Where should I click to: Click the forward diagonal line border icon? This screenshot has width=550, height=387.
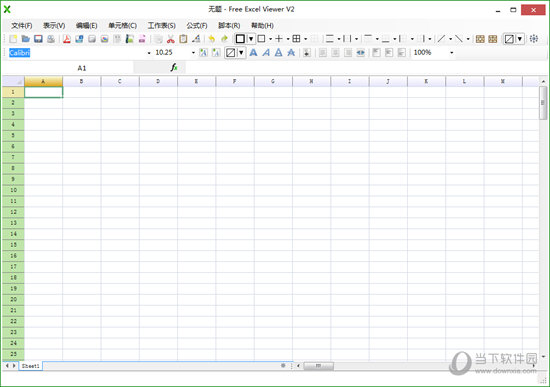[441, 39]
